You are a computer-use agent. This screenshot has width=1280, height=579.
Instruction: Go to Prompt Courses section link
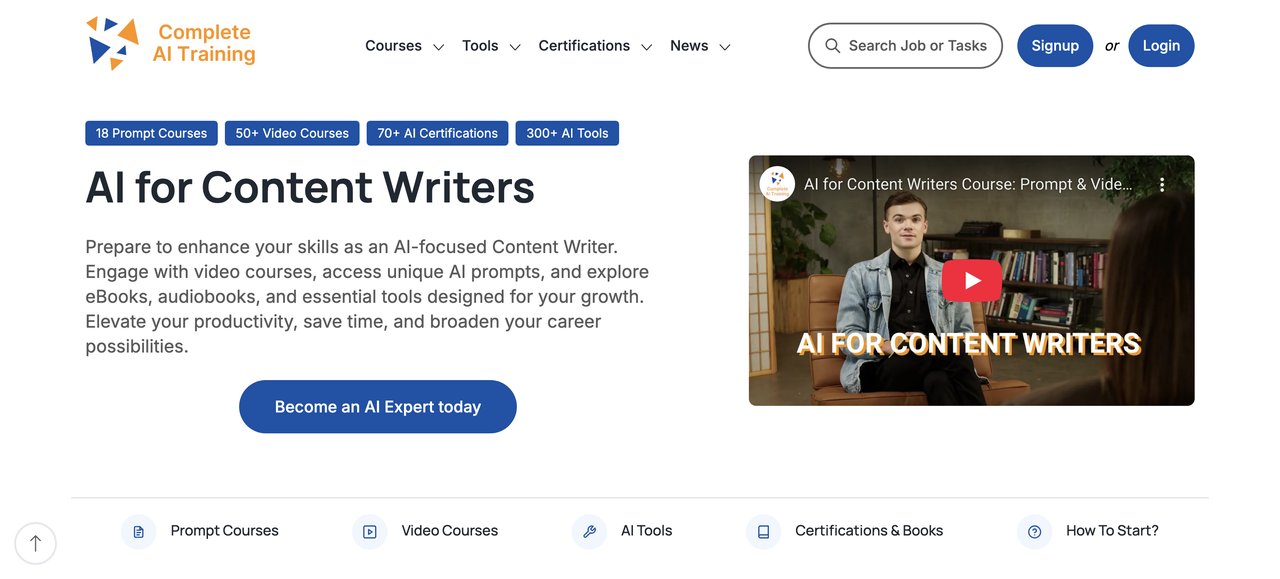tap(224, 531)
